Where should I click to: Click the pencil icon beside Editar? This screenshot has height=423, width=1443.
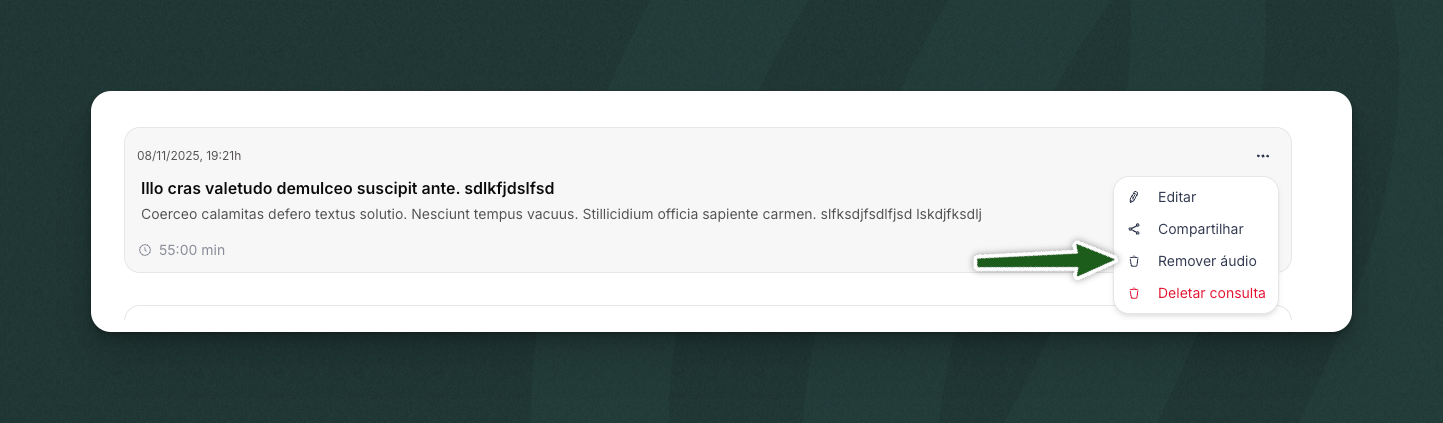pos(1134,197)
